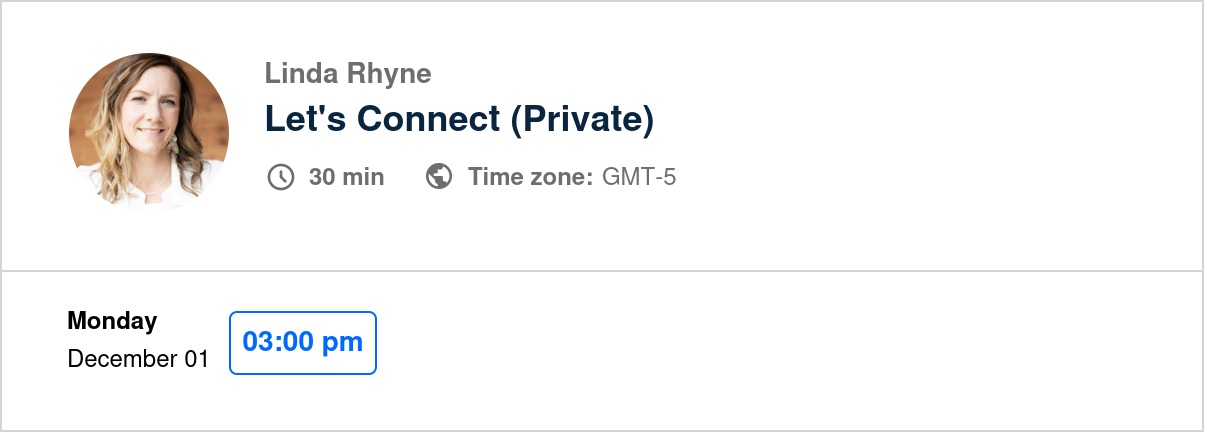Screen dimensions: 1208x432
Task: Select the 03:00 pm time slot
Action: pyautogui.click(x=303, y=342)
